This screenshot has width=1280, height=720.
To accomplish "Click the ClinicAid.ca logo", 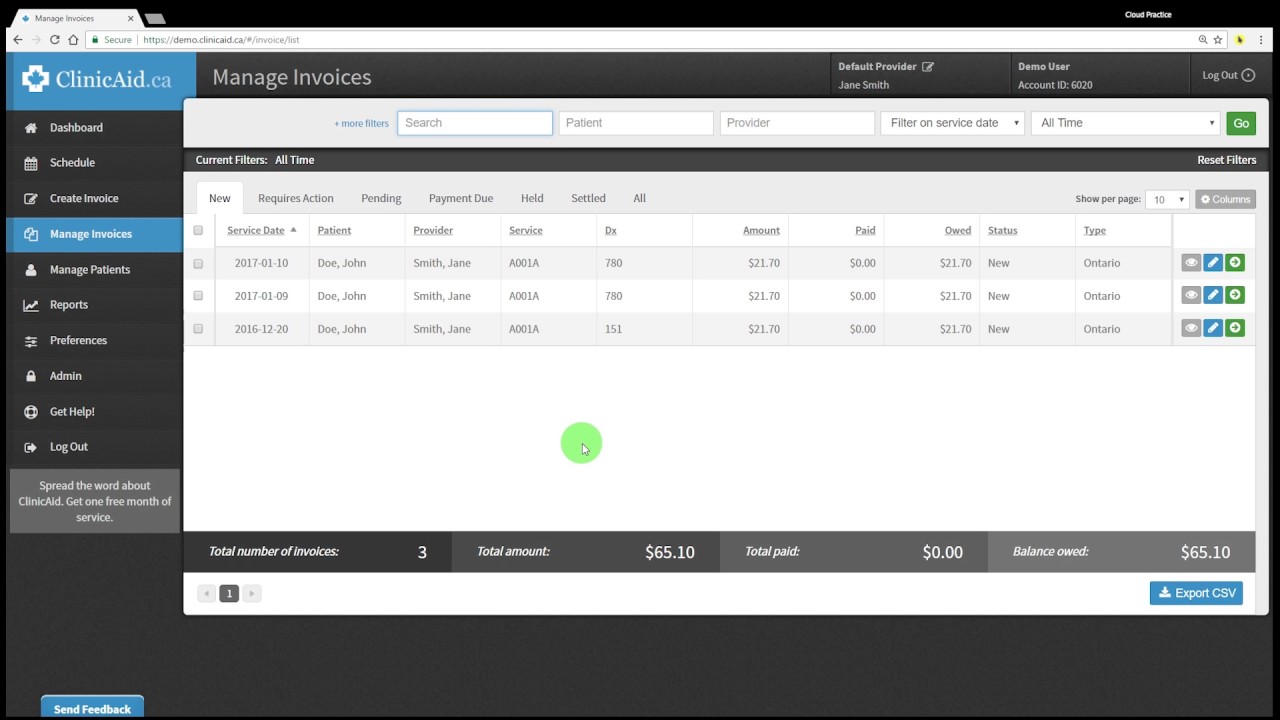I will coord(96,79).
